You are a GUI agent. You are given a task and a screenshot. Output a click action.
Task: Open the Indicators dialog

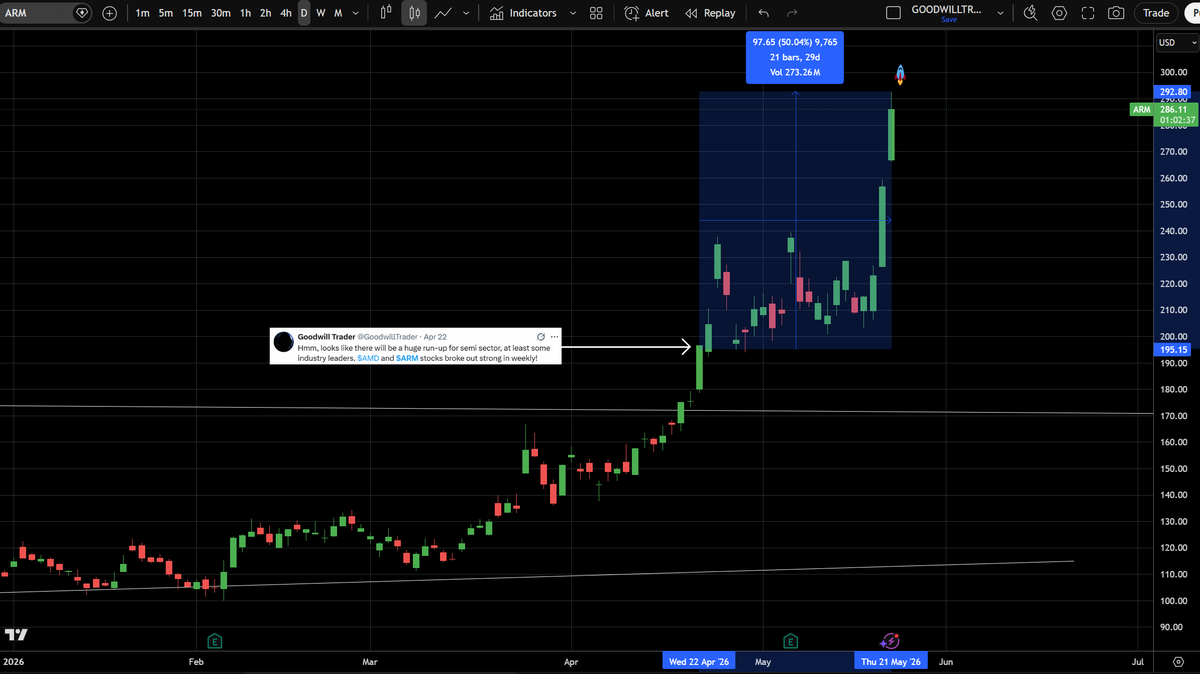(x=523, y=13)
